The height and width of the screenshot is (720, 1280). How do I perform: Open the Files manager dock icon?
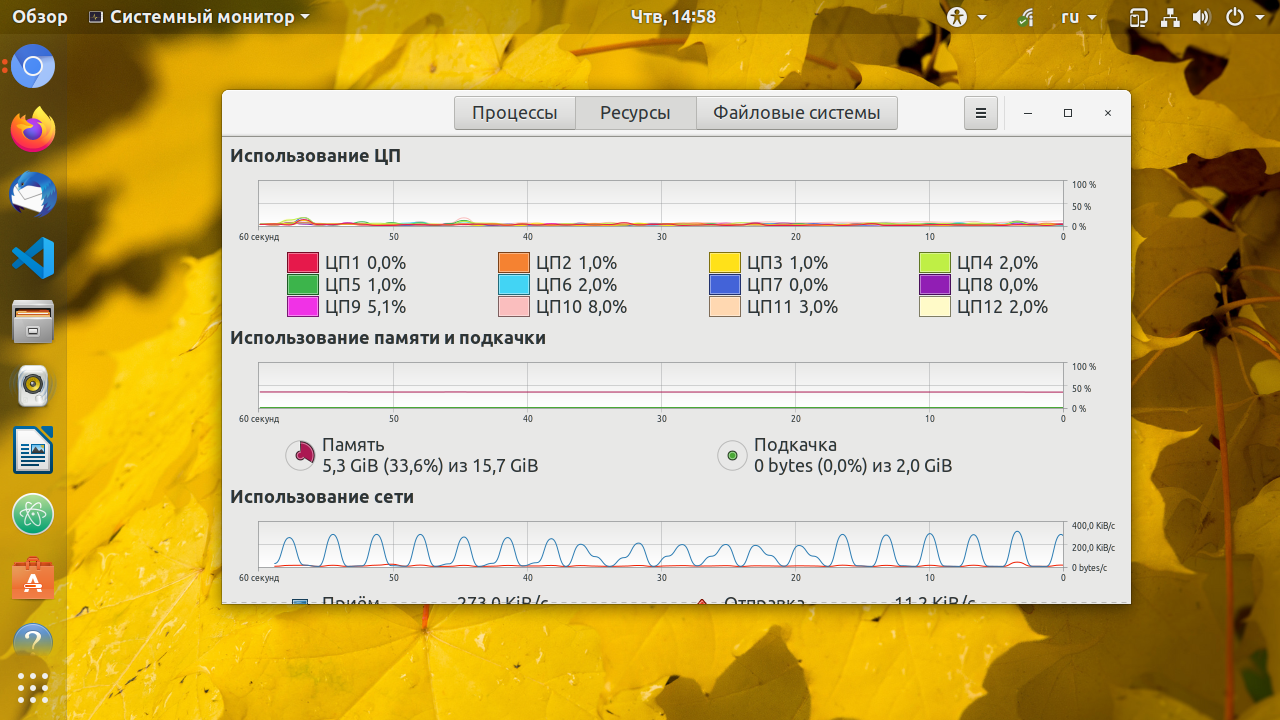point(33,322)
